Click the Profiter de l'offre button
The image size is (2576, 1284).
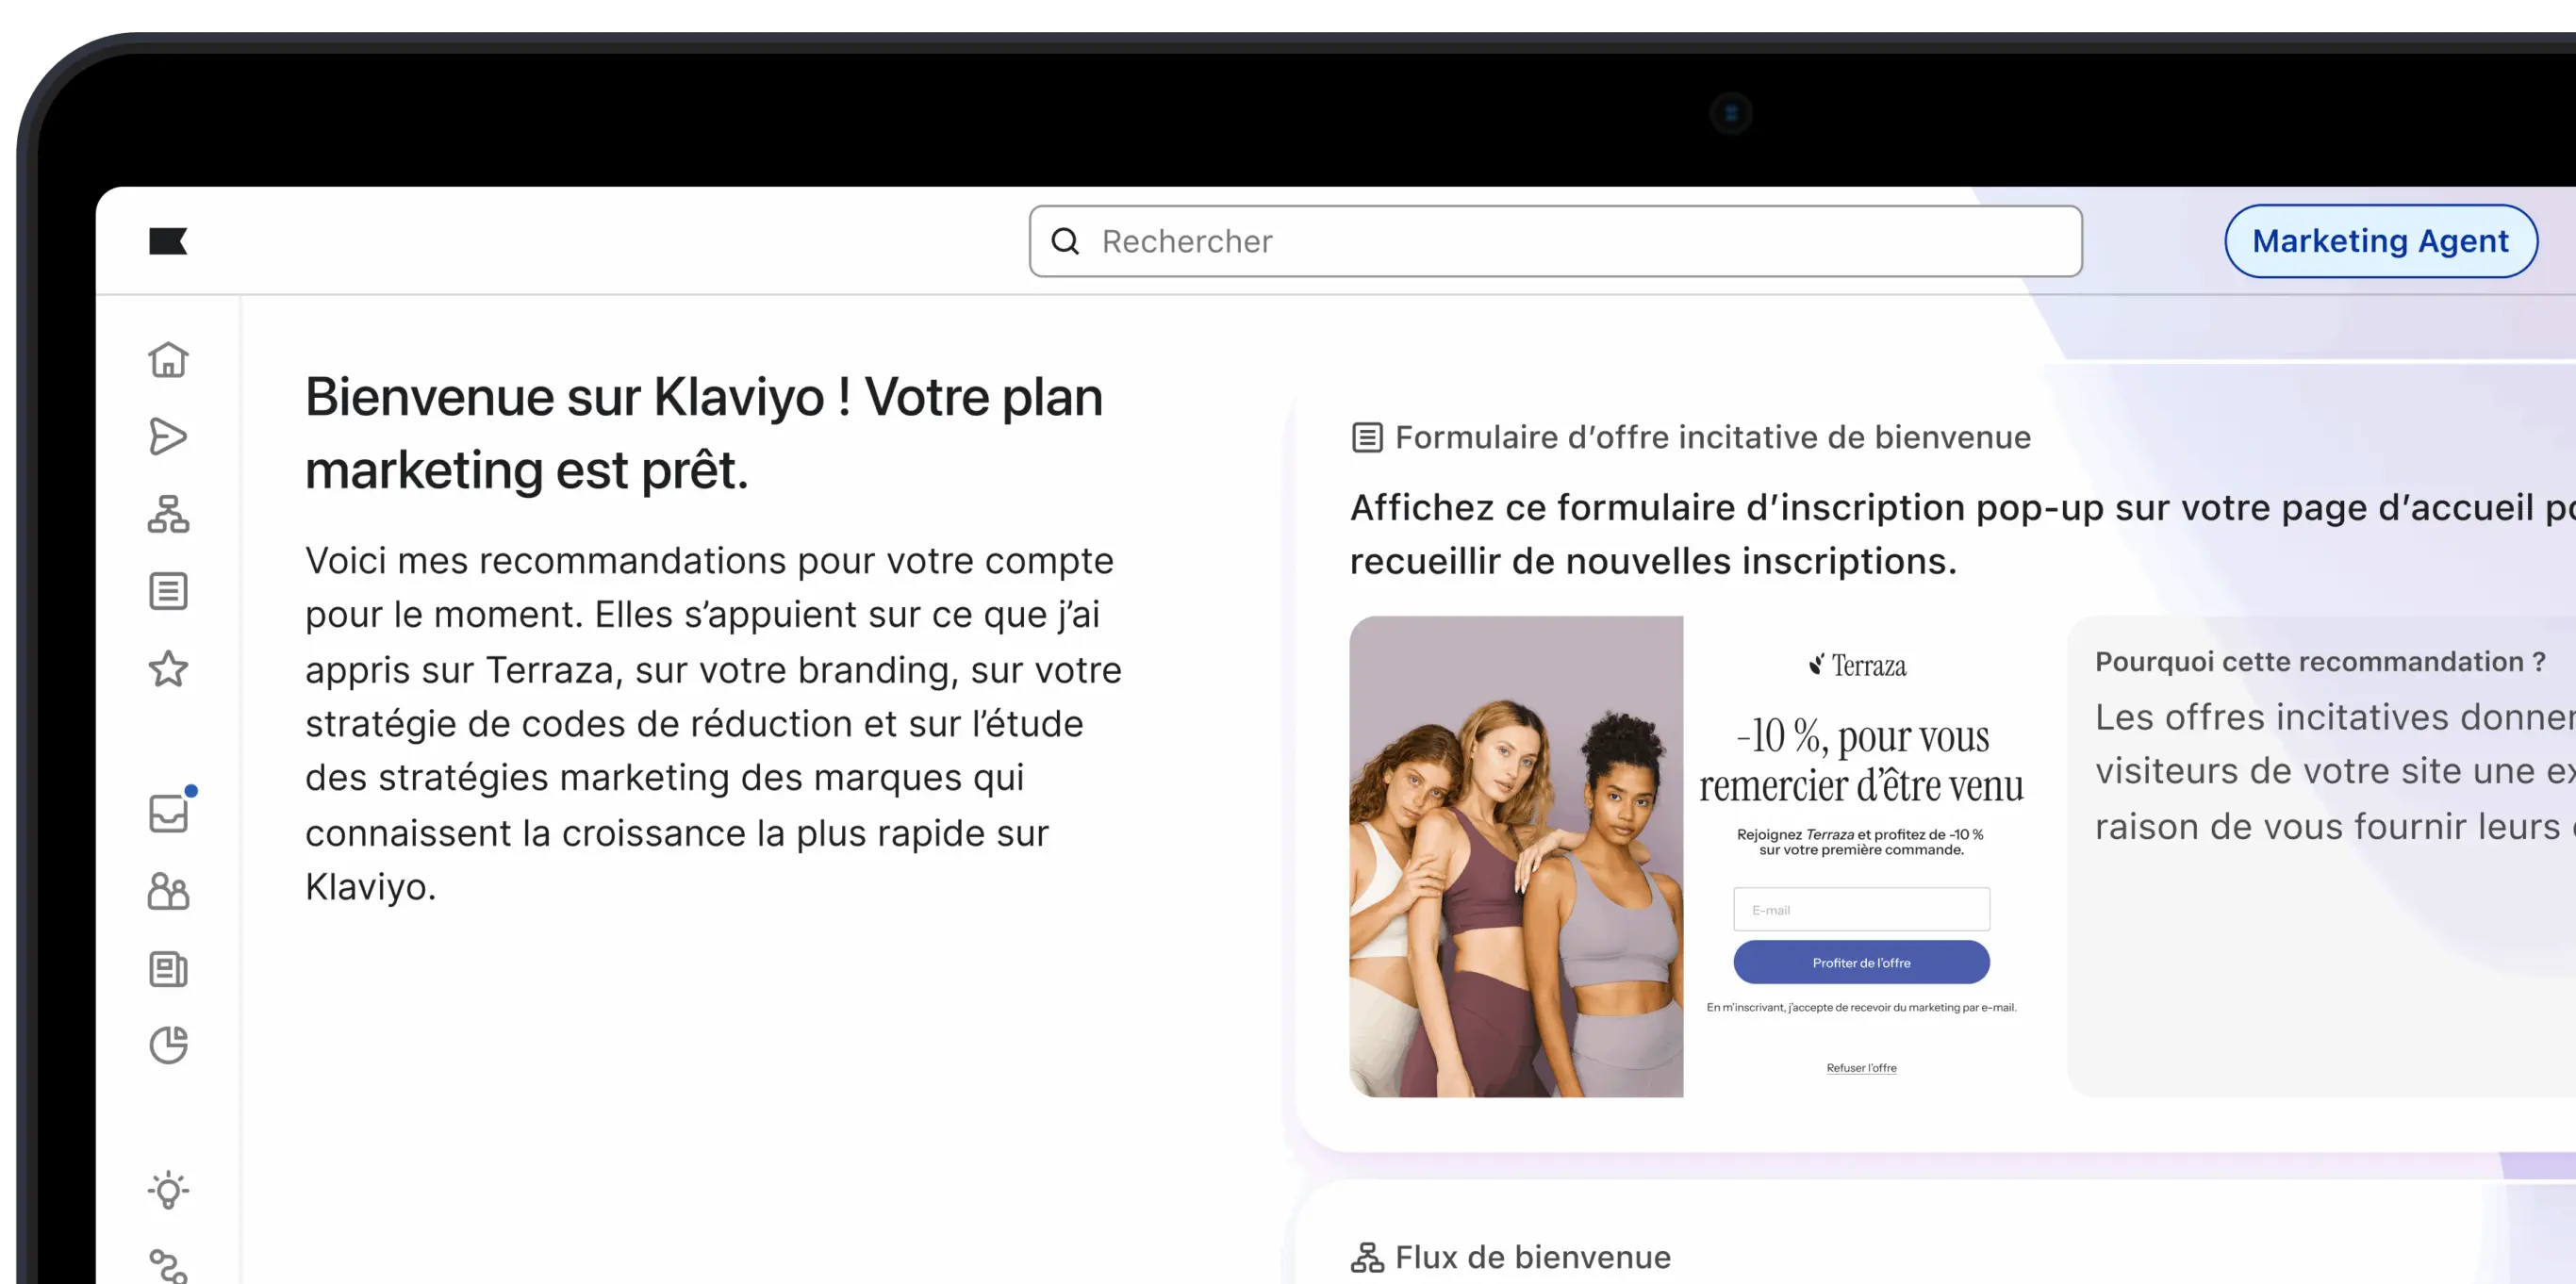(1861, 962)
